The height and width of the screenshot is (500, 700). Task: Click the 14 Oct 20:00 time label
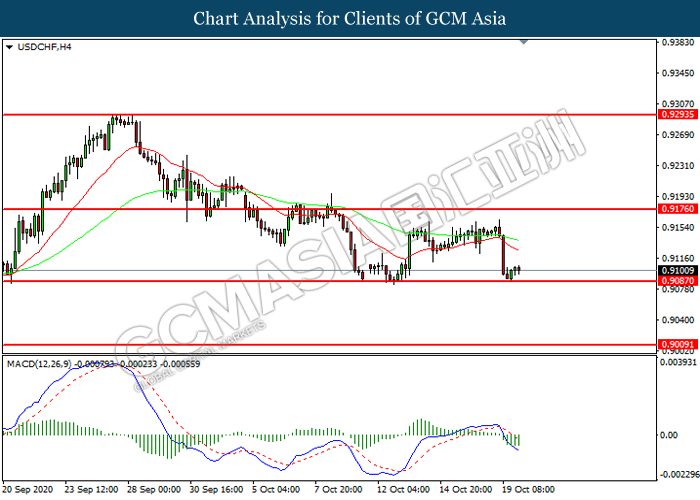coord(466,489)
